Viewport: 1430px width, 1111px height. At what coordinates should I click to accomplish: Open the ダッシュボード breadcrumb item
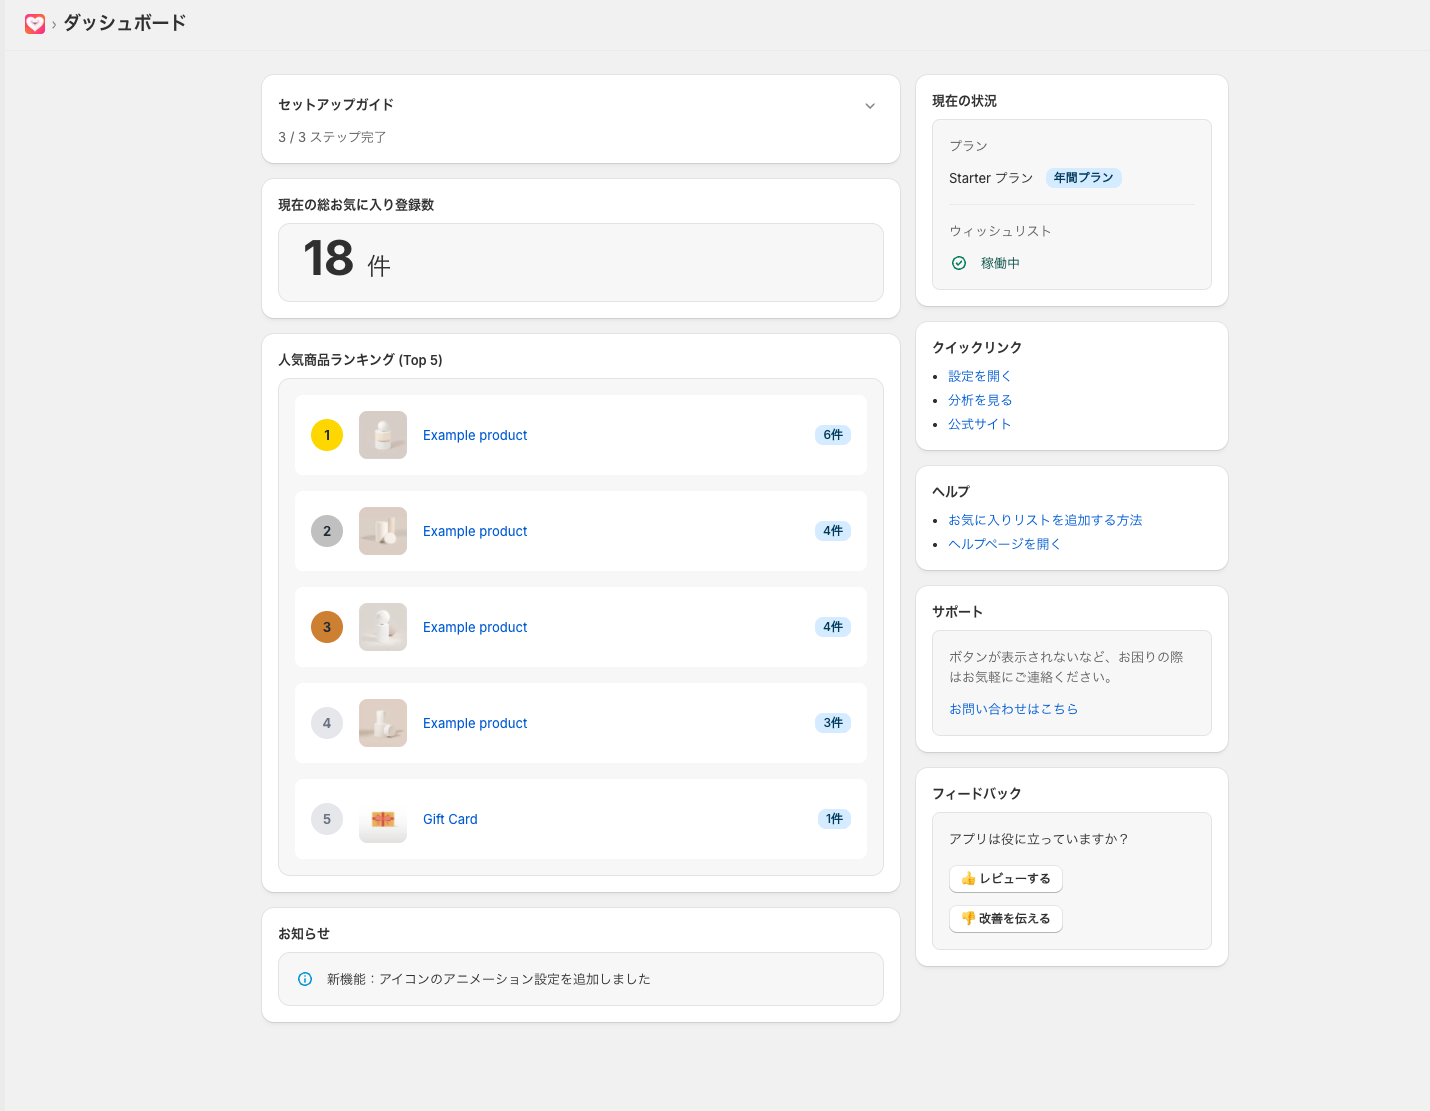(123, 22)
